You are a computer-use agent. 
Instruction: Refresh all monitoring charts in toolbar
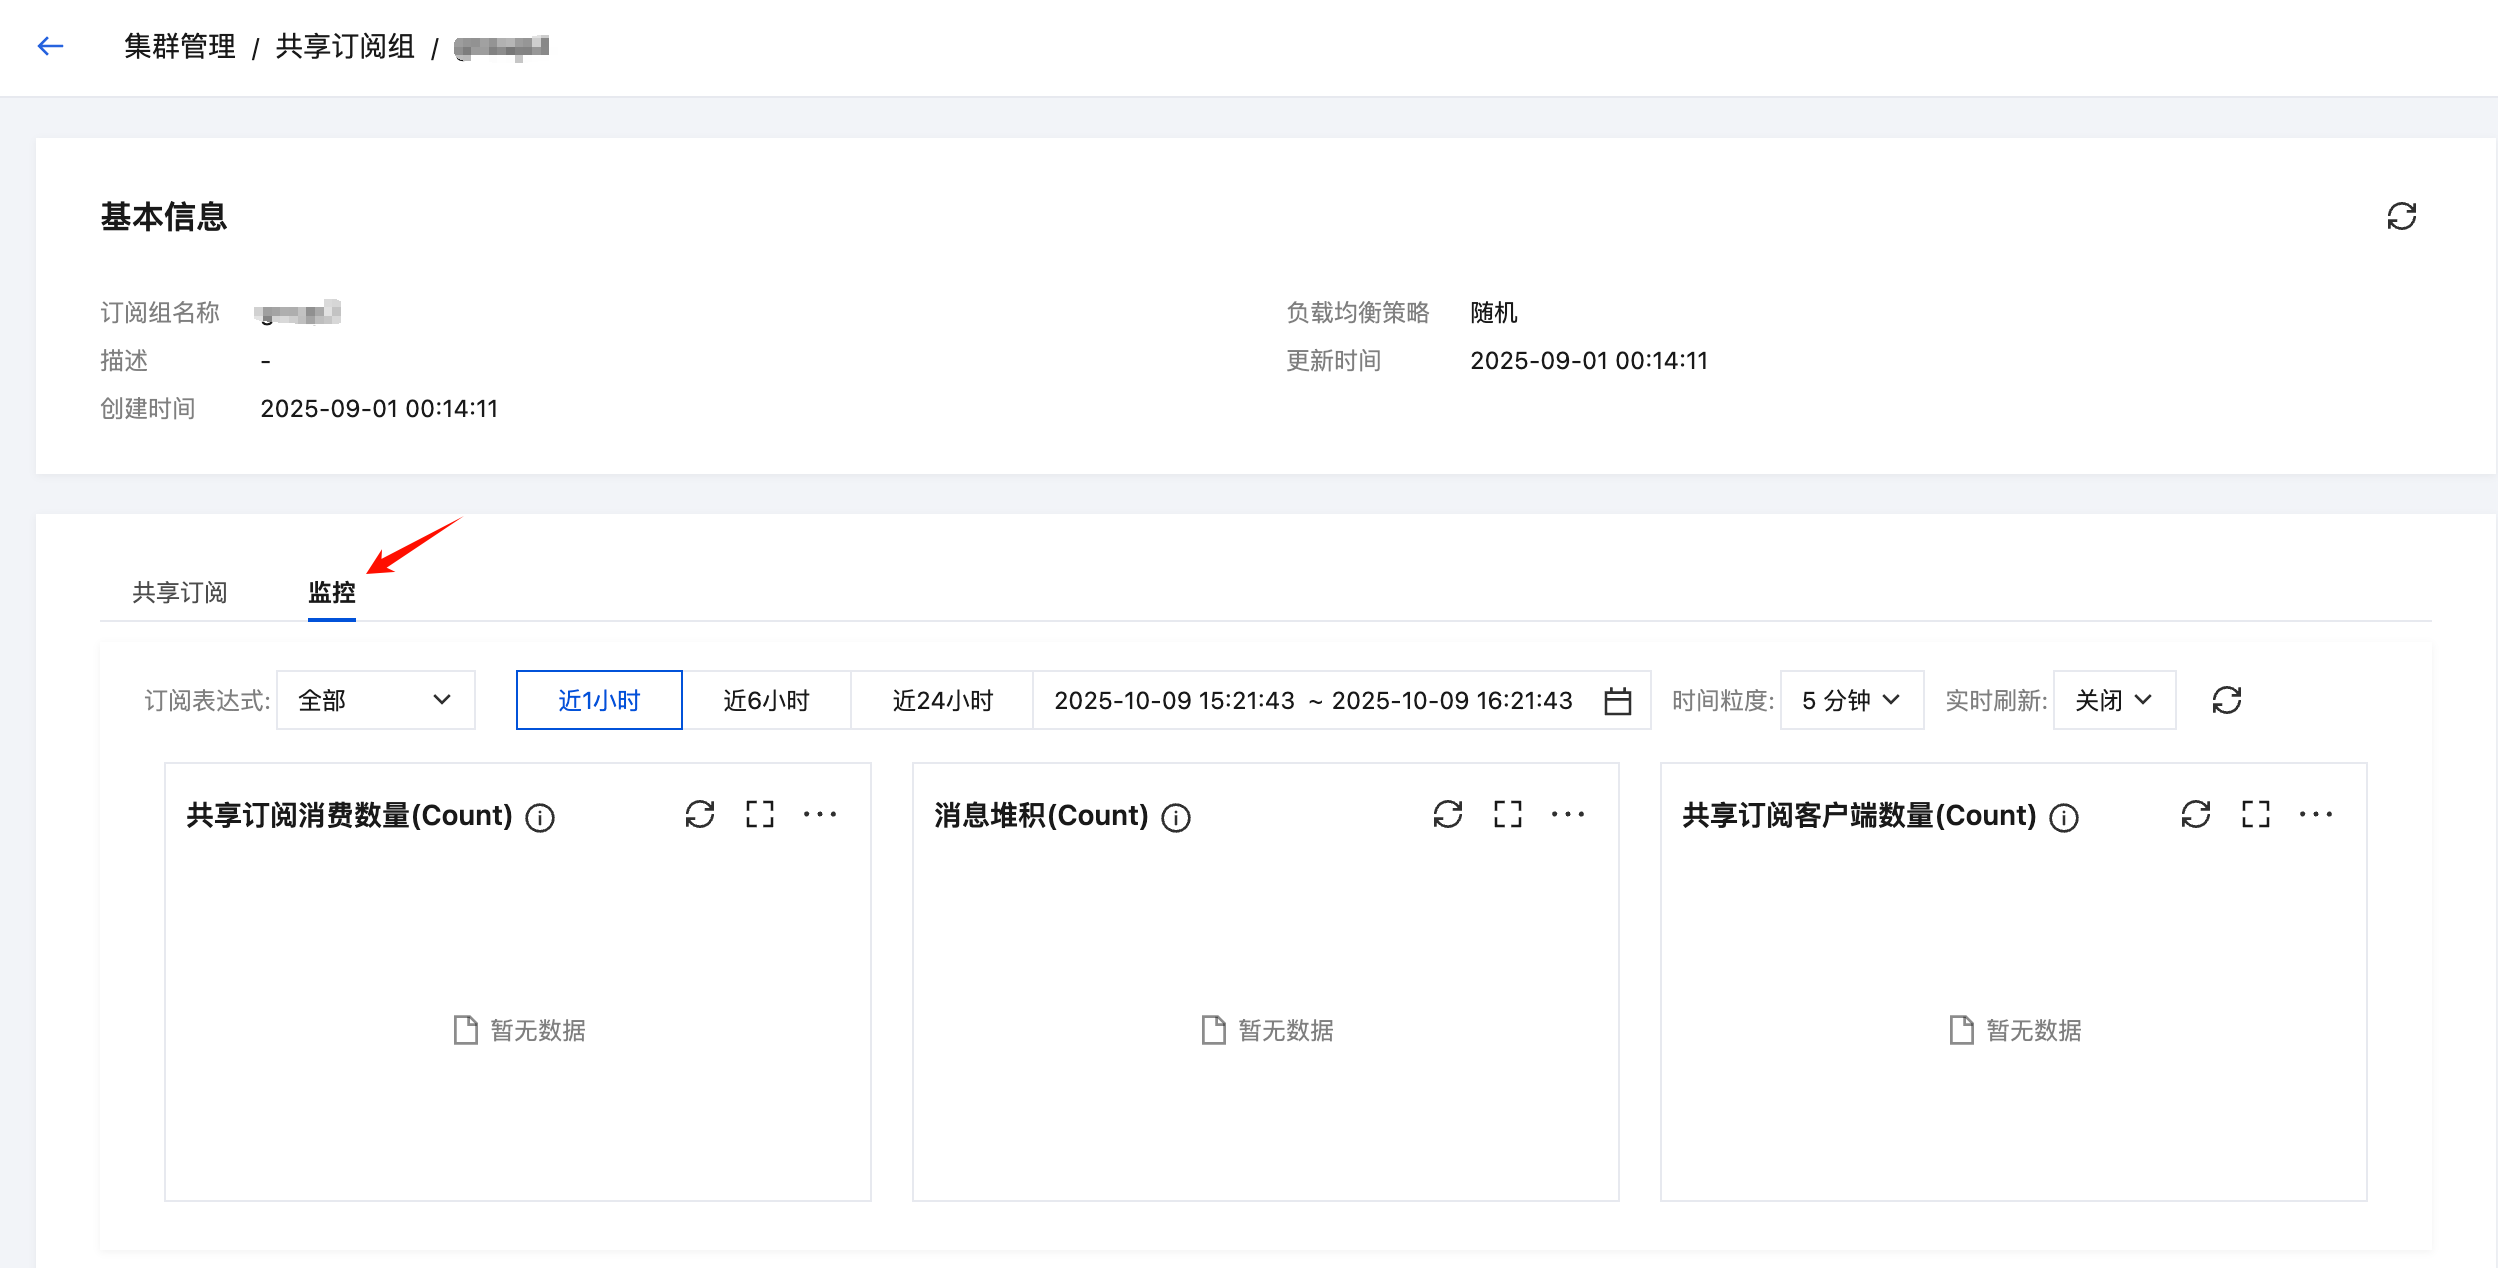click(2227, 700)
